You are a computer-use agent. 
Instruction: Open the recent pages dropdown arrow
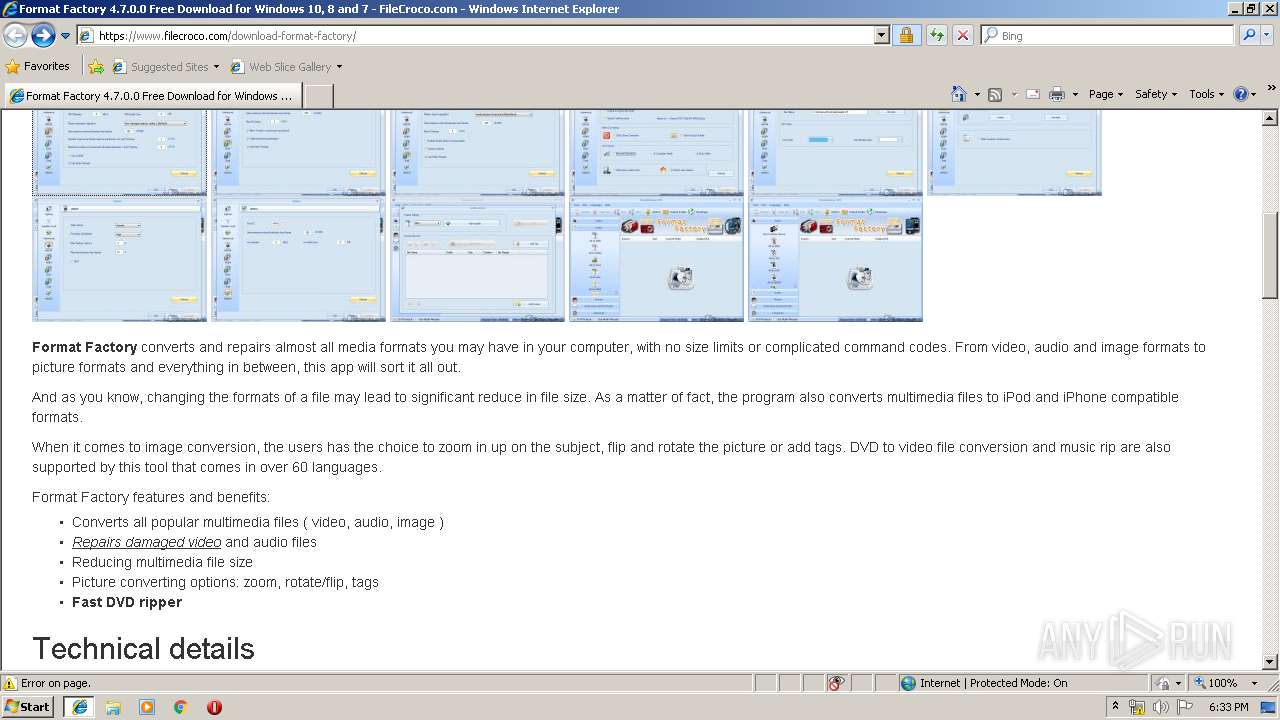pos(66,36)
